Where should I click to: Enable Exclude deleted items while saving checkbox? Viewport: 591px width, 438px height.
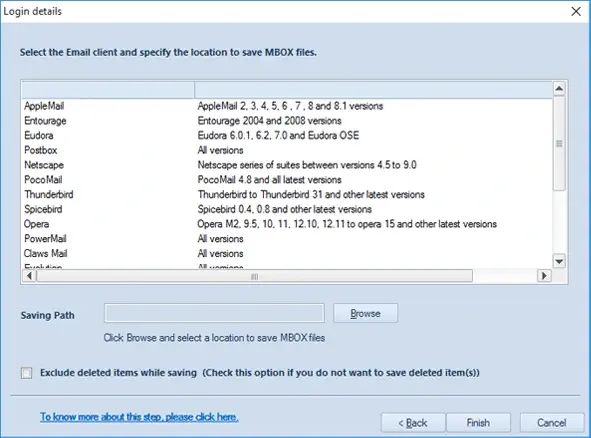pyautogui.click(x=27, y=373)
